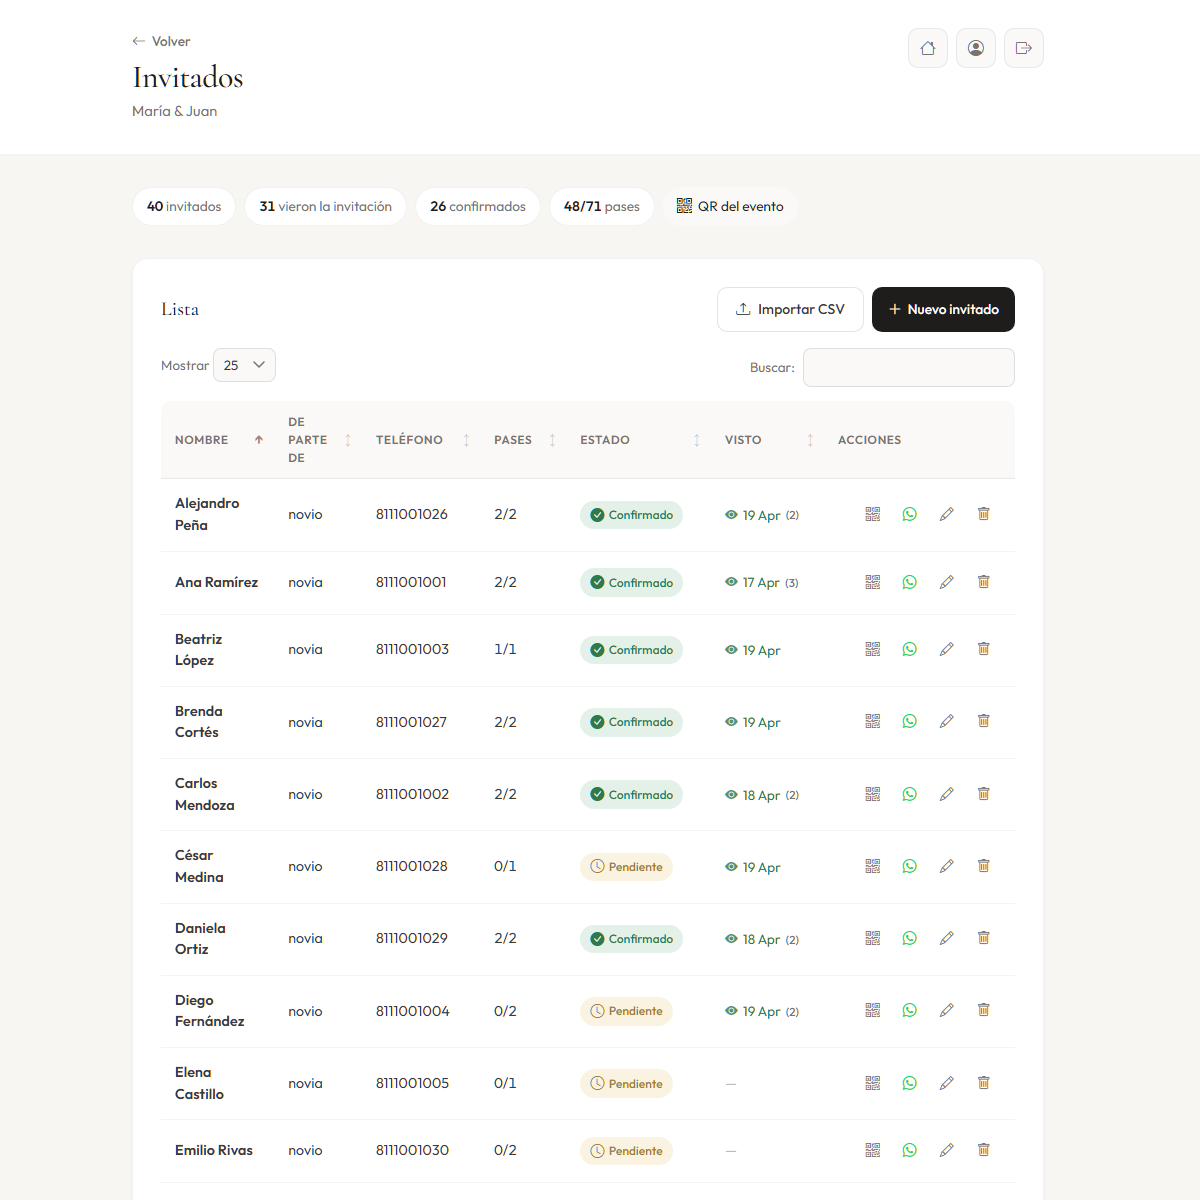
Task: Click Pendiente status of Diego Fernández
Action: (x=626, y=1011)
